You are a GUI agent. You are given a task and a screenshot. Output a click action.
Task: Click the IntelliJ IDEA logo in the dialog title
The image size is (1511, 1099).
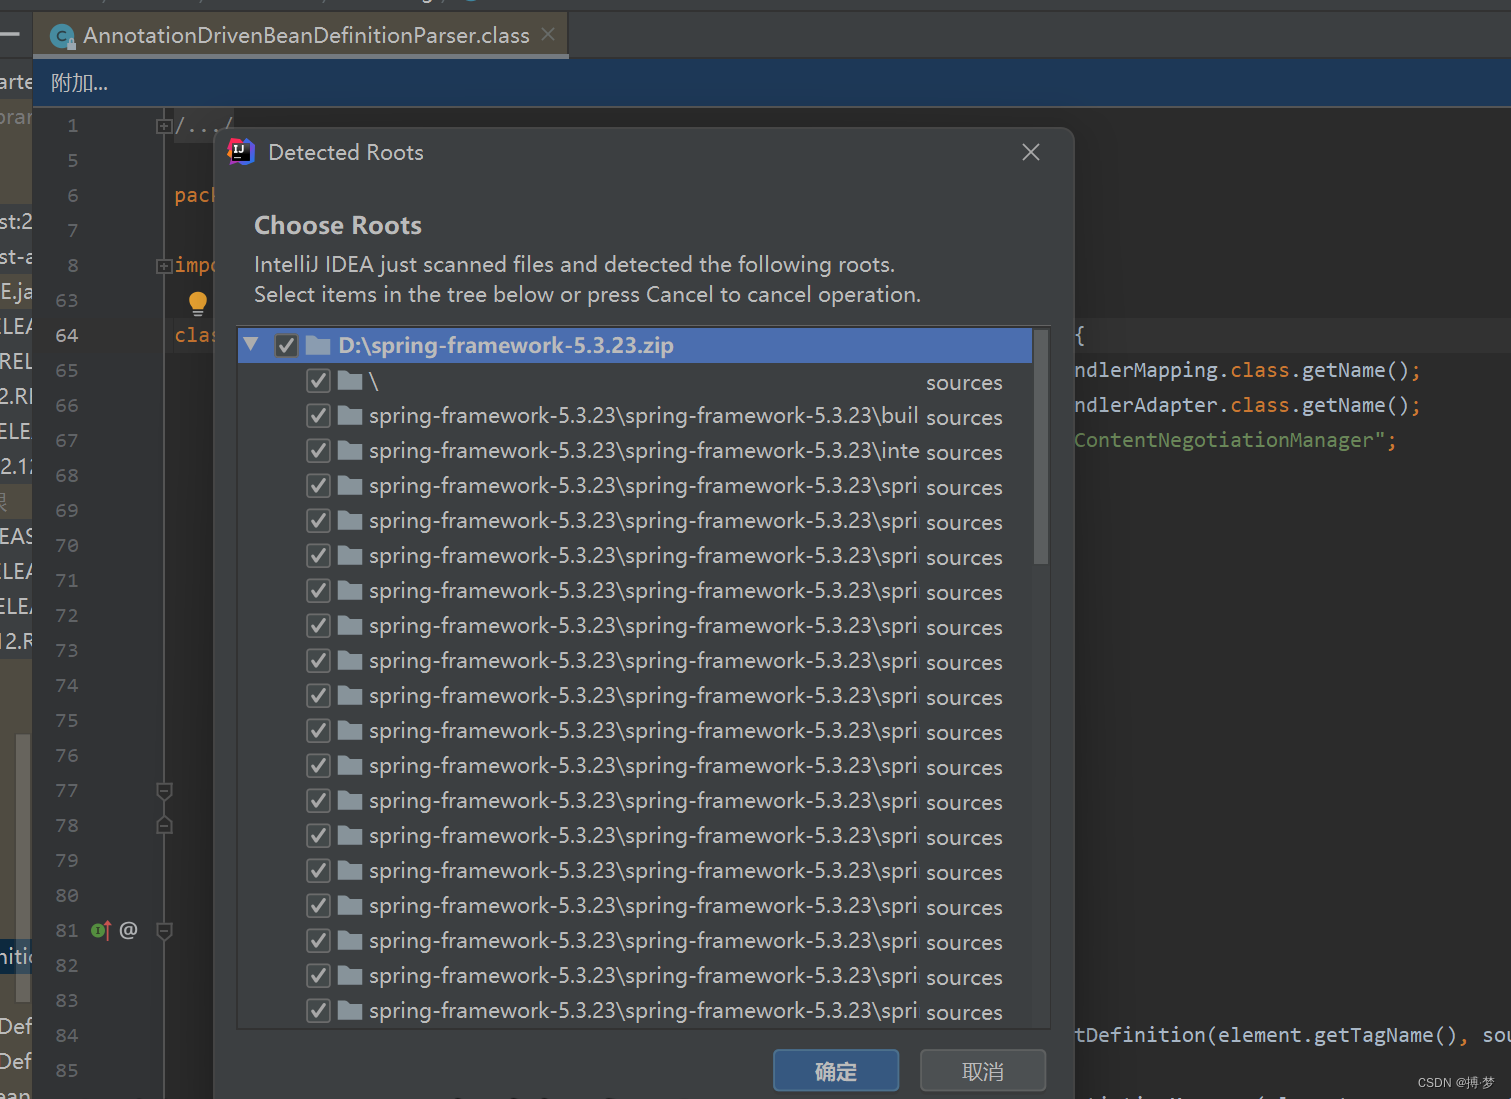point(241,152)
